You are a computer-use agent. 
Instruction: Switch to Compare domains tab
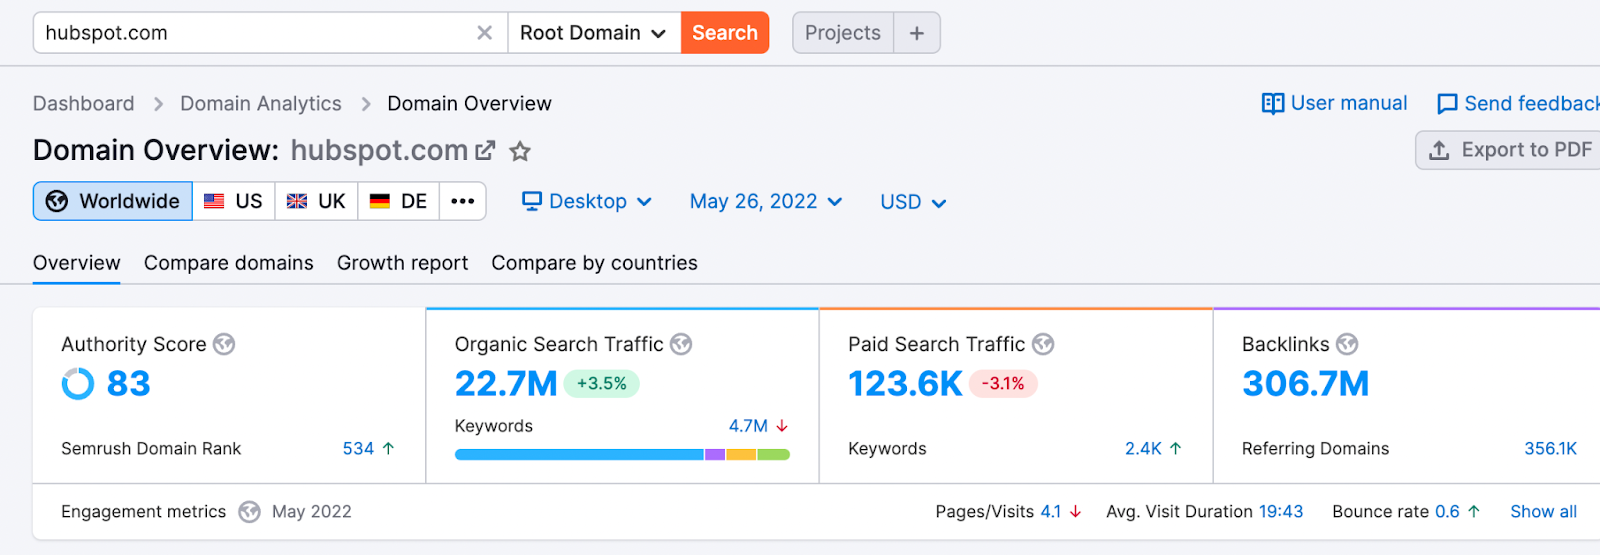tap(229, 263)
